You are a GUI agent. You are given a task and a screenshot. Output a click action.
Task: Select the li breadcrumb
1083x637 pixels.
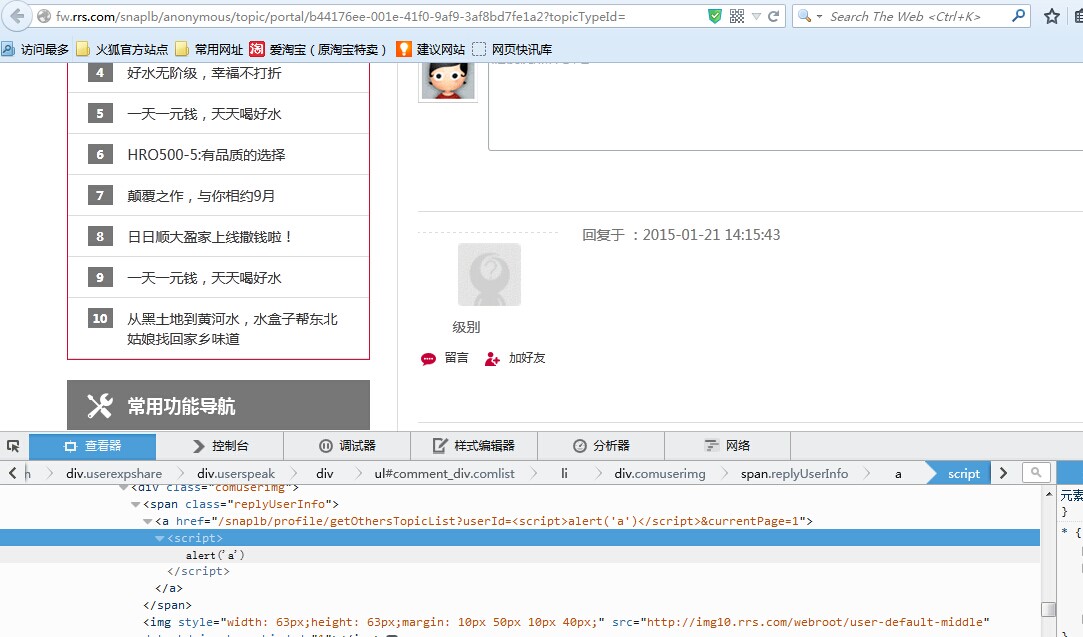[x=564, y=473]
